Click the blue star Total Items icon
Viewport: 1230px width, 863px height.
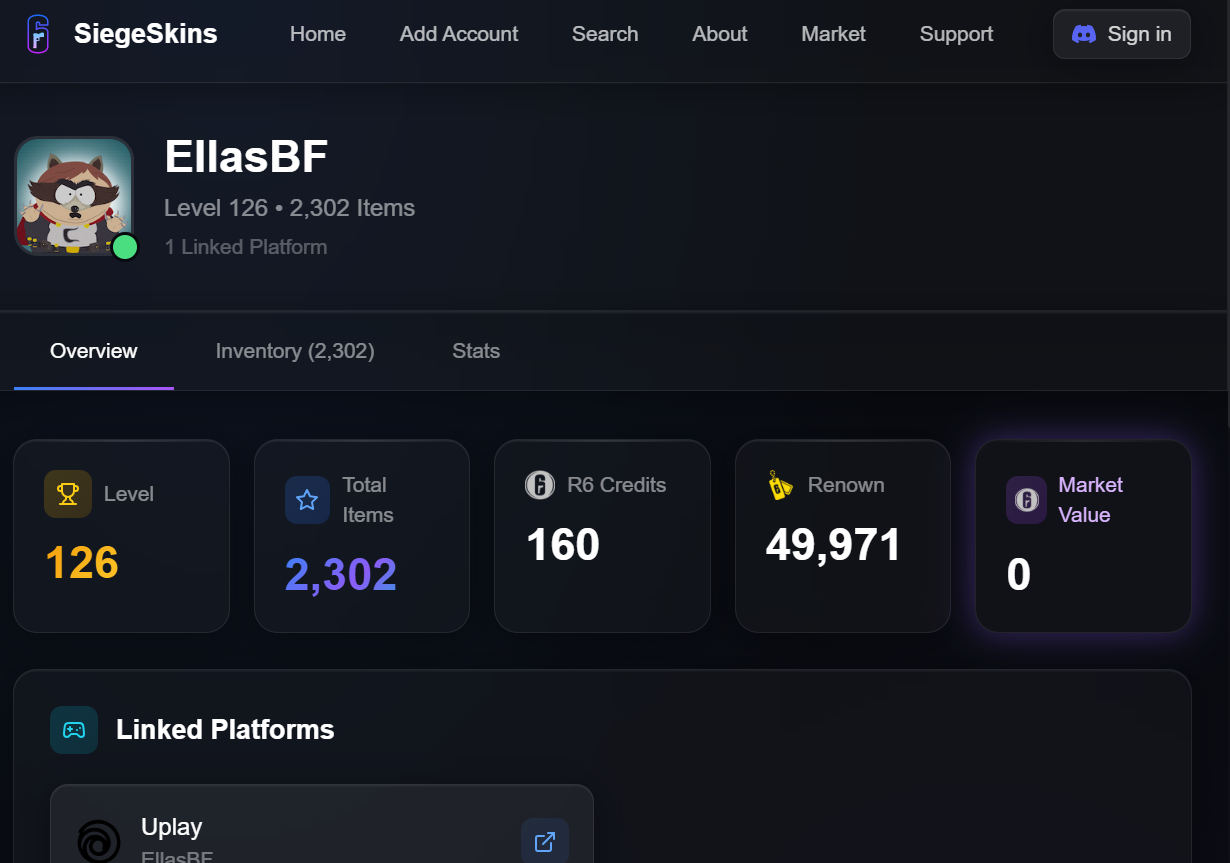tap(307, 500)
